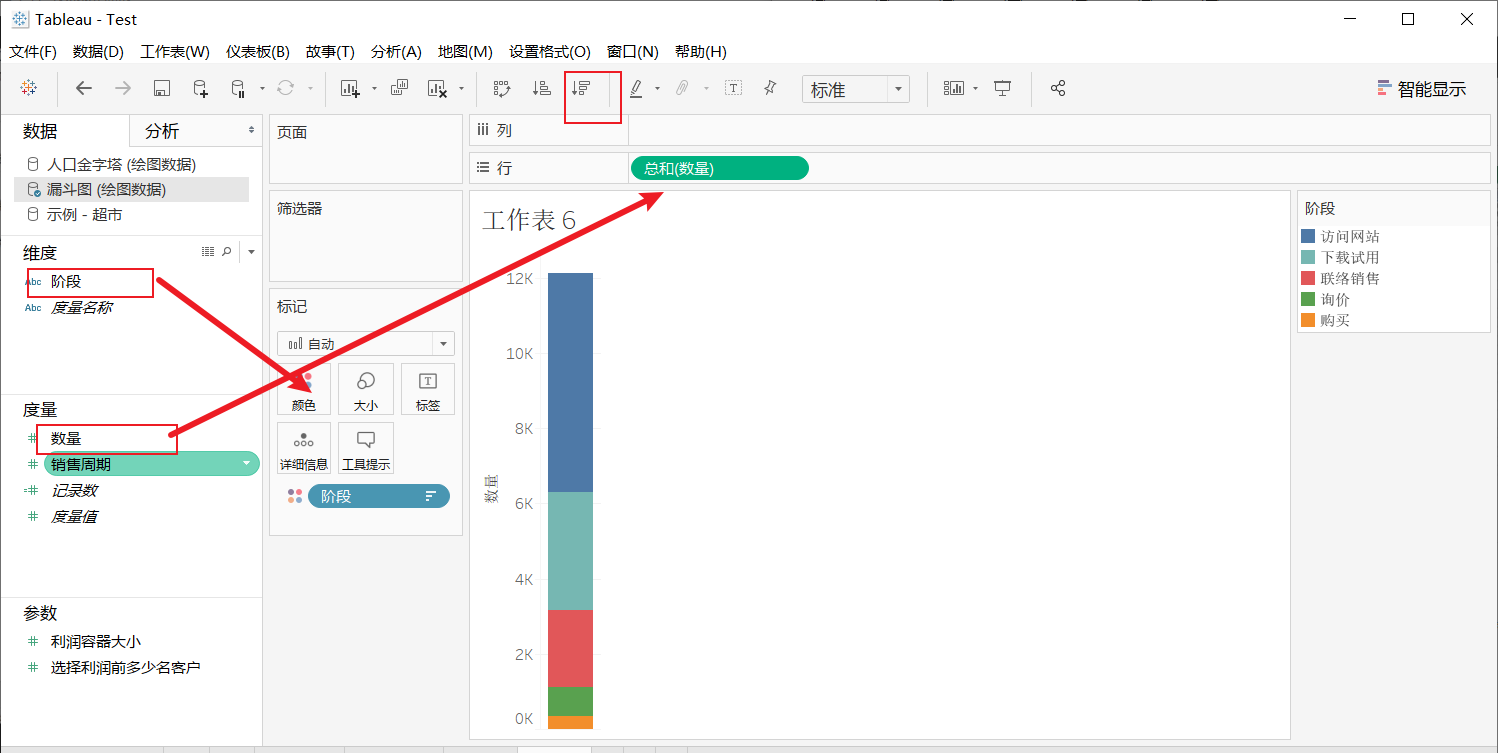Click the highlight pen icon
This screenshot has width=1498, height=753.
(x=636, y=88)
